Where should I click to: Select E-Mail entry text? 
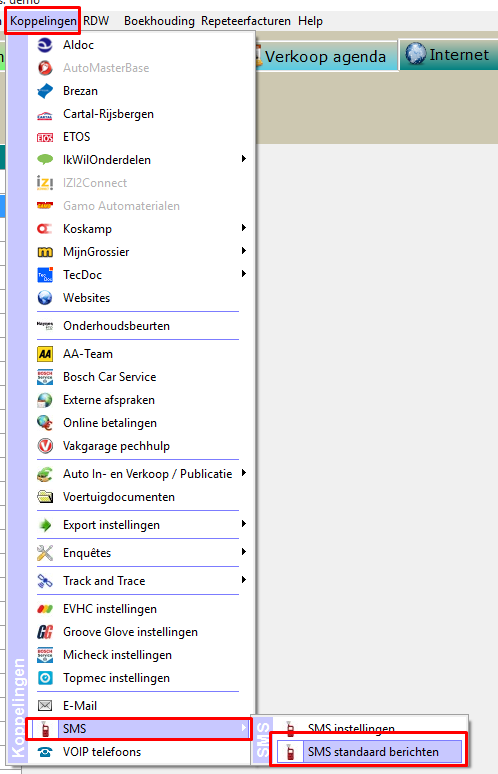tap(80, 706)
